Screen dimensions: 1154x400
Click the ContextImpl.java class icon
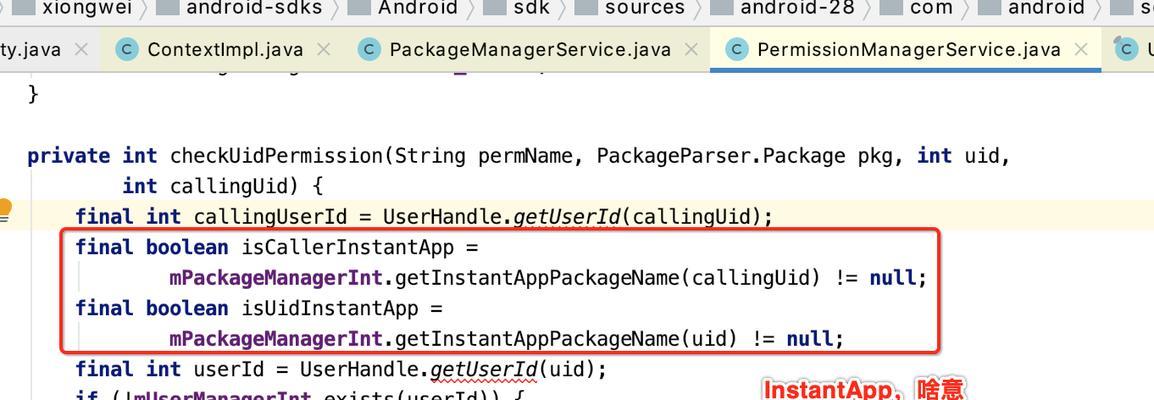[x=127, y=49]
